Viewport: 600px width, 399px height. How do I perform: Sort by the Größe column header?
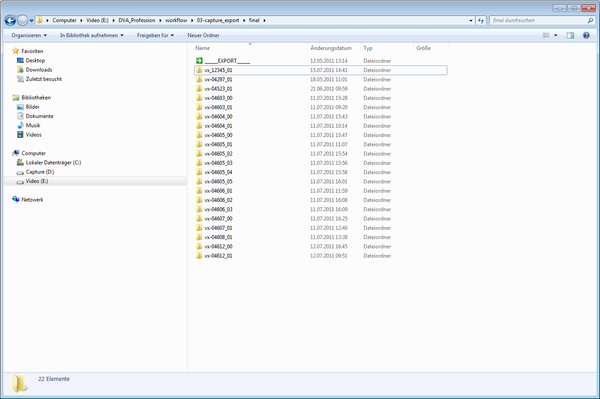(x=423, y=48)
